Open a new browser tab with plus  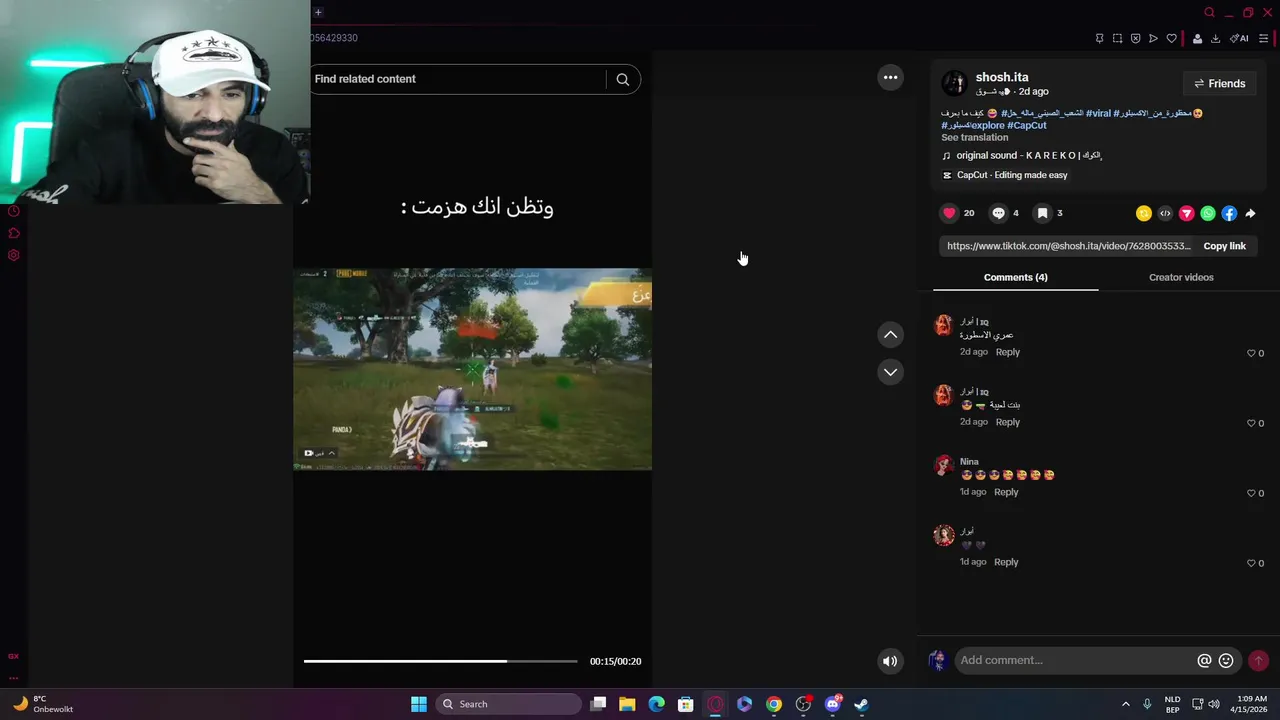click(x=318, y=12)
